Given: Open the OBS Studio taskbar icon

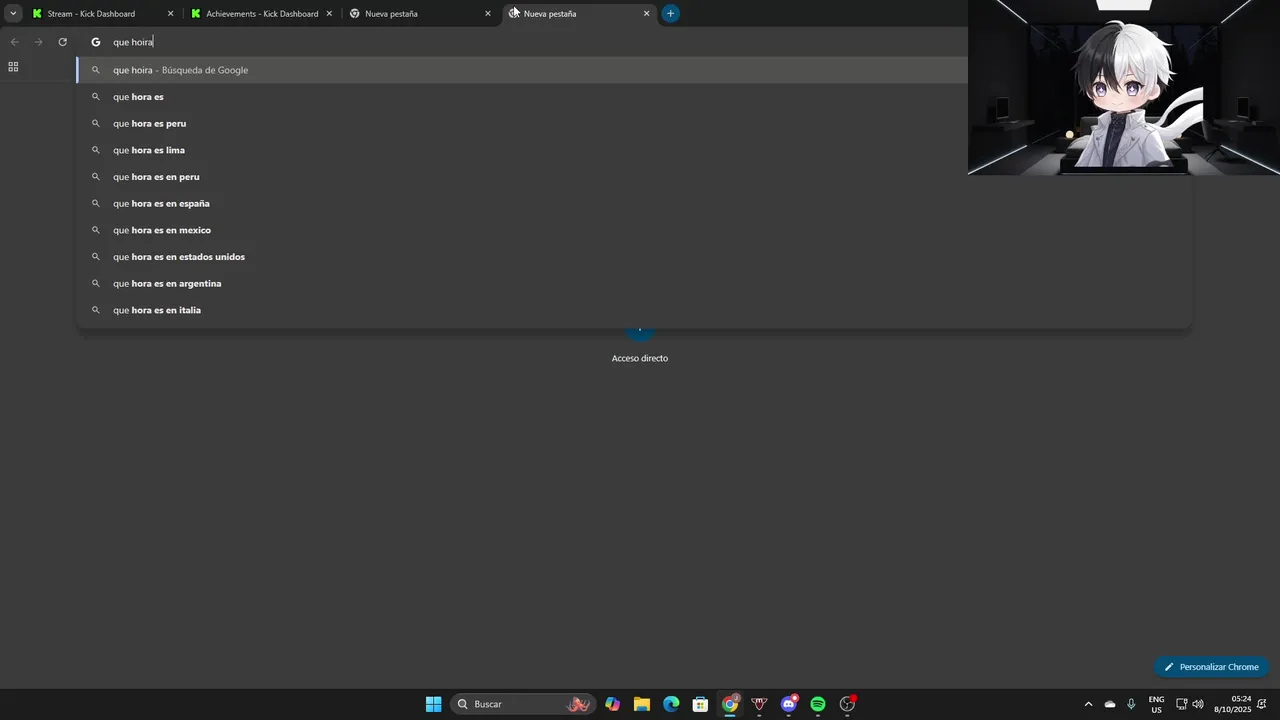Looking at the screenshot, I should (848, 704).
